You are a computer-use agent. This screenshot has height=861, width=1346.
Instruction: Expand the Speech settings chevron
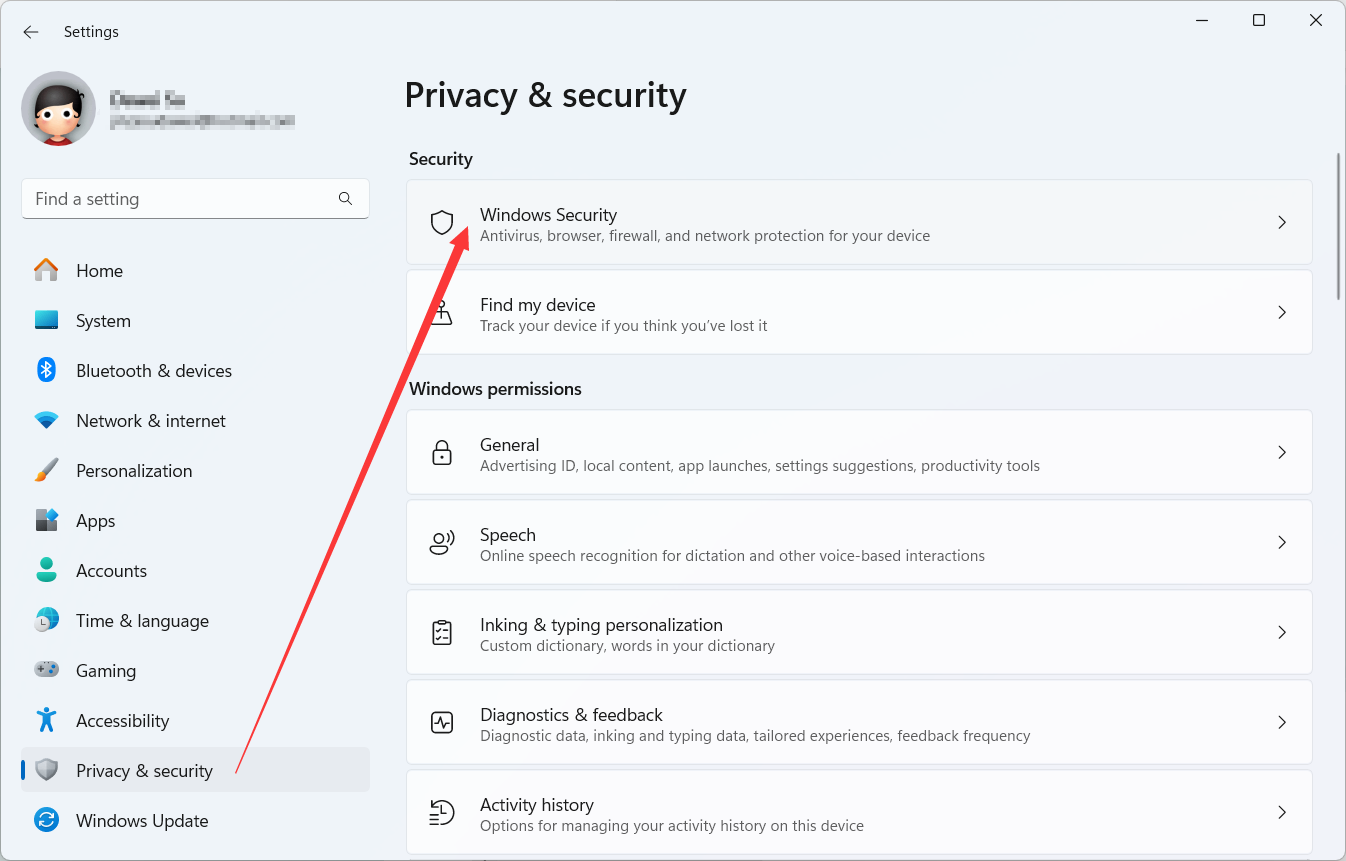pyautogui.click(x=1282, y=542)
